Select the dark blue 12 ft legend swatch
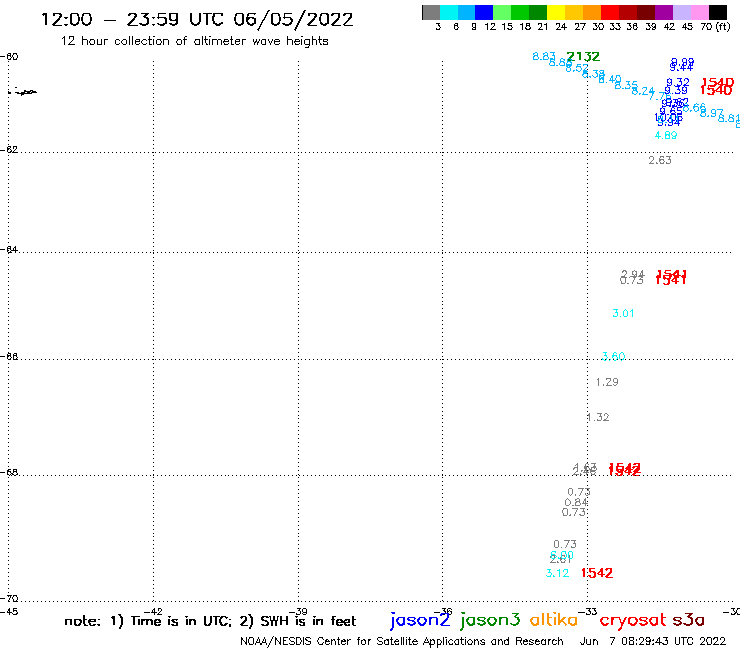 tap(484, 12)
